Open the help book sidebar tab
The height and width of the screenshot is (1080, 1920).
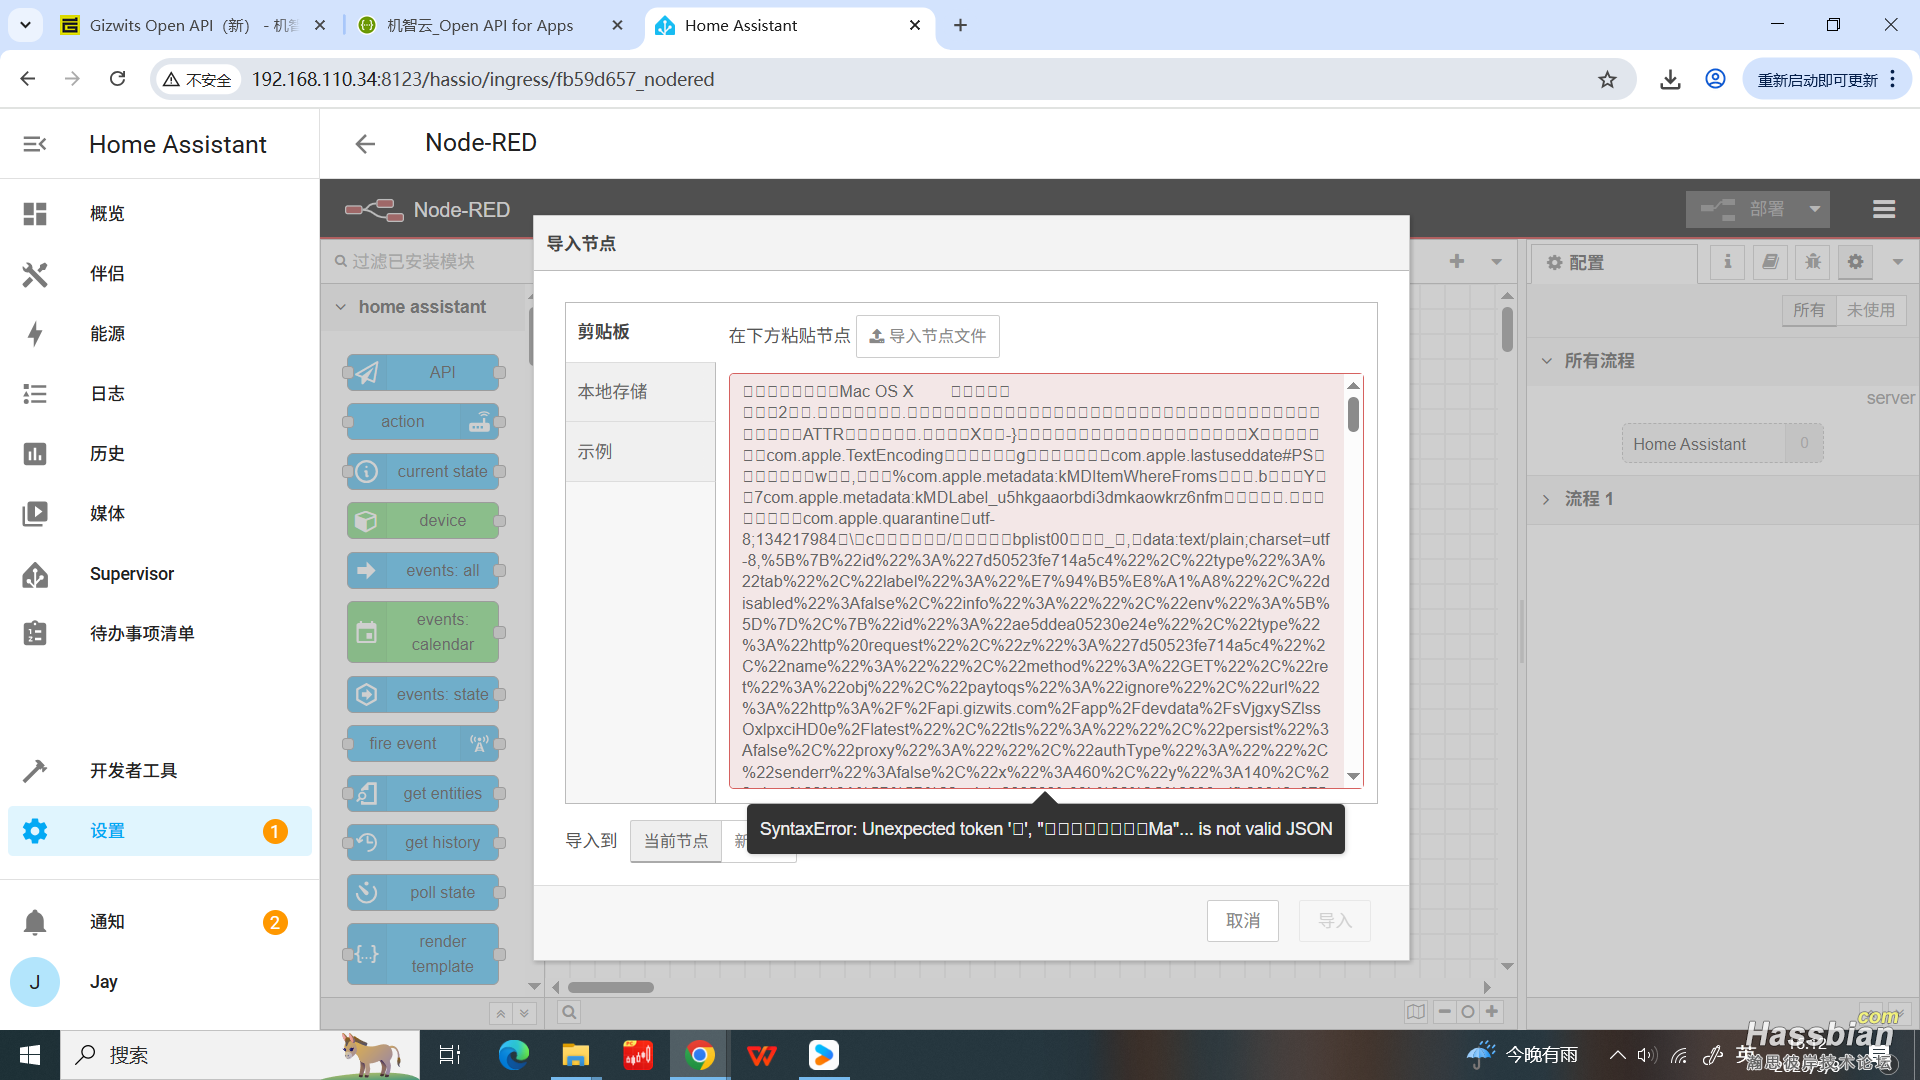click(x=1770, y=262)
